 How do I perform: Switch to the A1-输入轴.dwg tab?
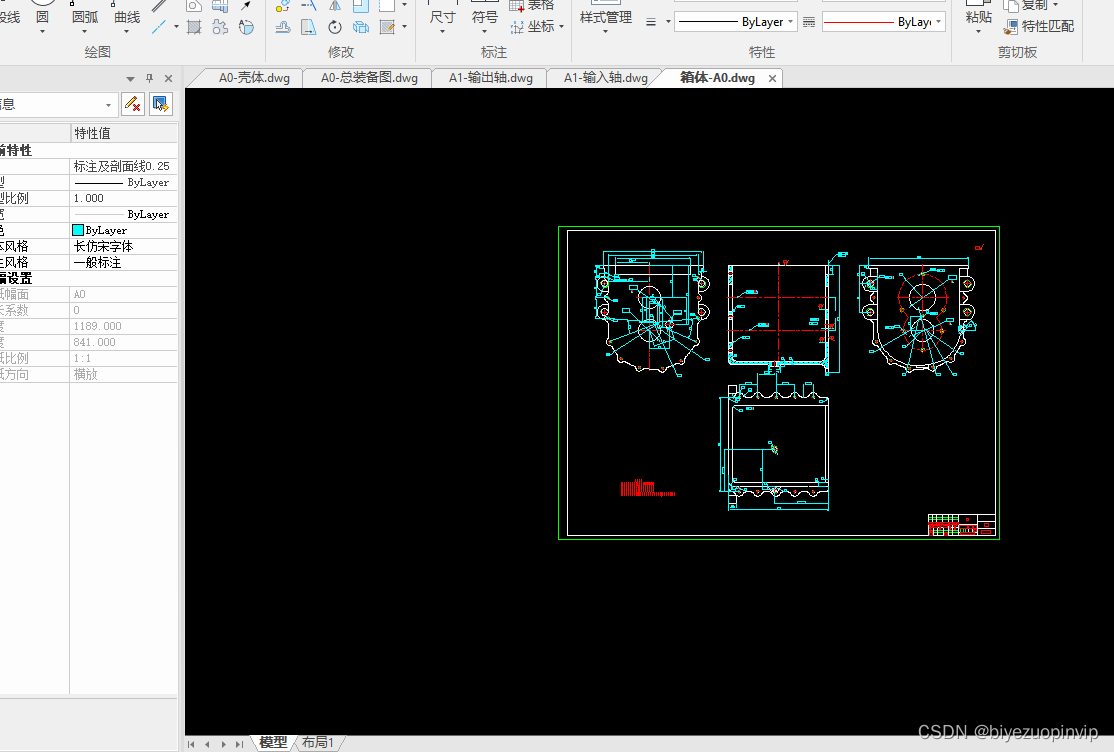[x=605, y=77]
